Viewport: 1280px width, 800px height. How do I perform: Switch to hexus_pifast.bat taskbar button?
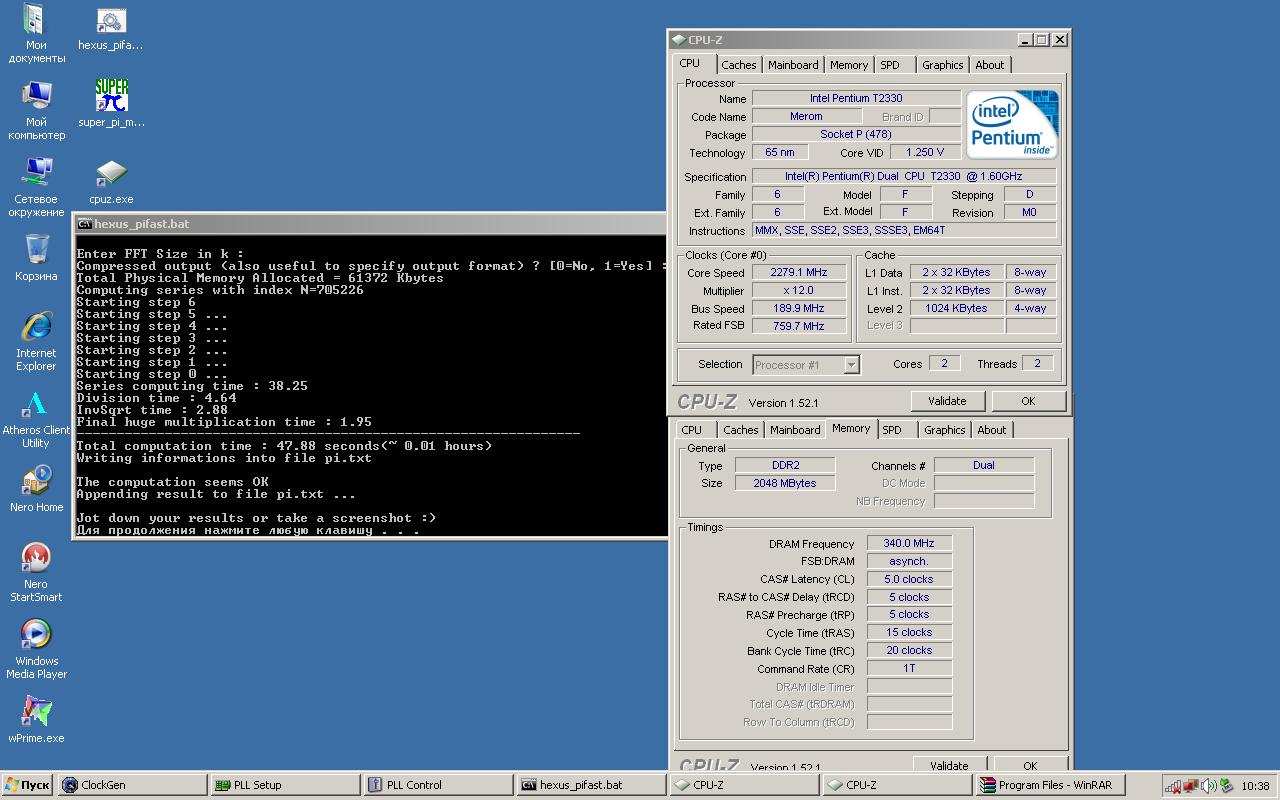pyautogui.click(x=591, y=785)
